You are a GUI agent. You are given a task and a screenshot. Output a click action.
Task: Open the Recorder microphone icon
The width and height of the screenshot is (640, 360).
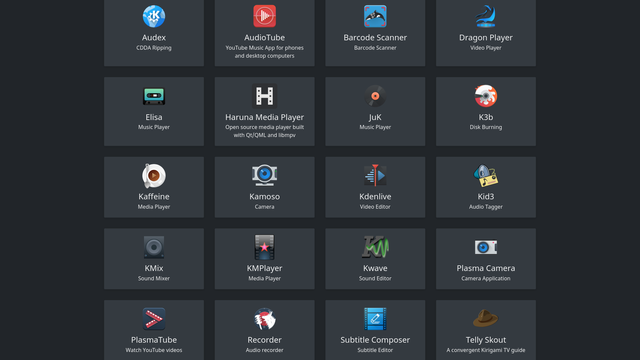(264, 319)
